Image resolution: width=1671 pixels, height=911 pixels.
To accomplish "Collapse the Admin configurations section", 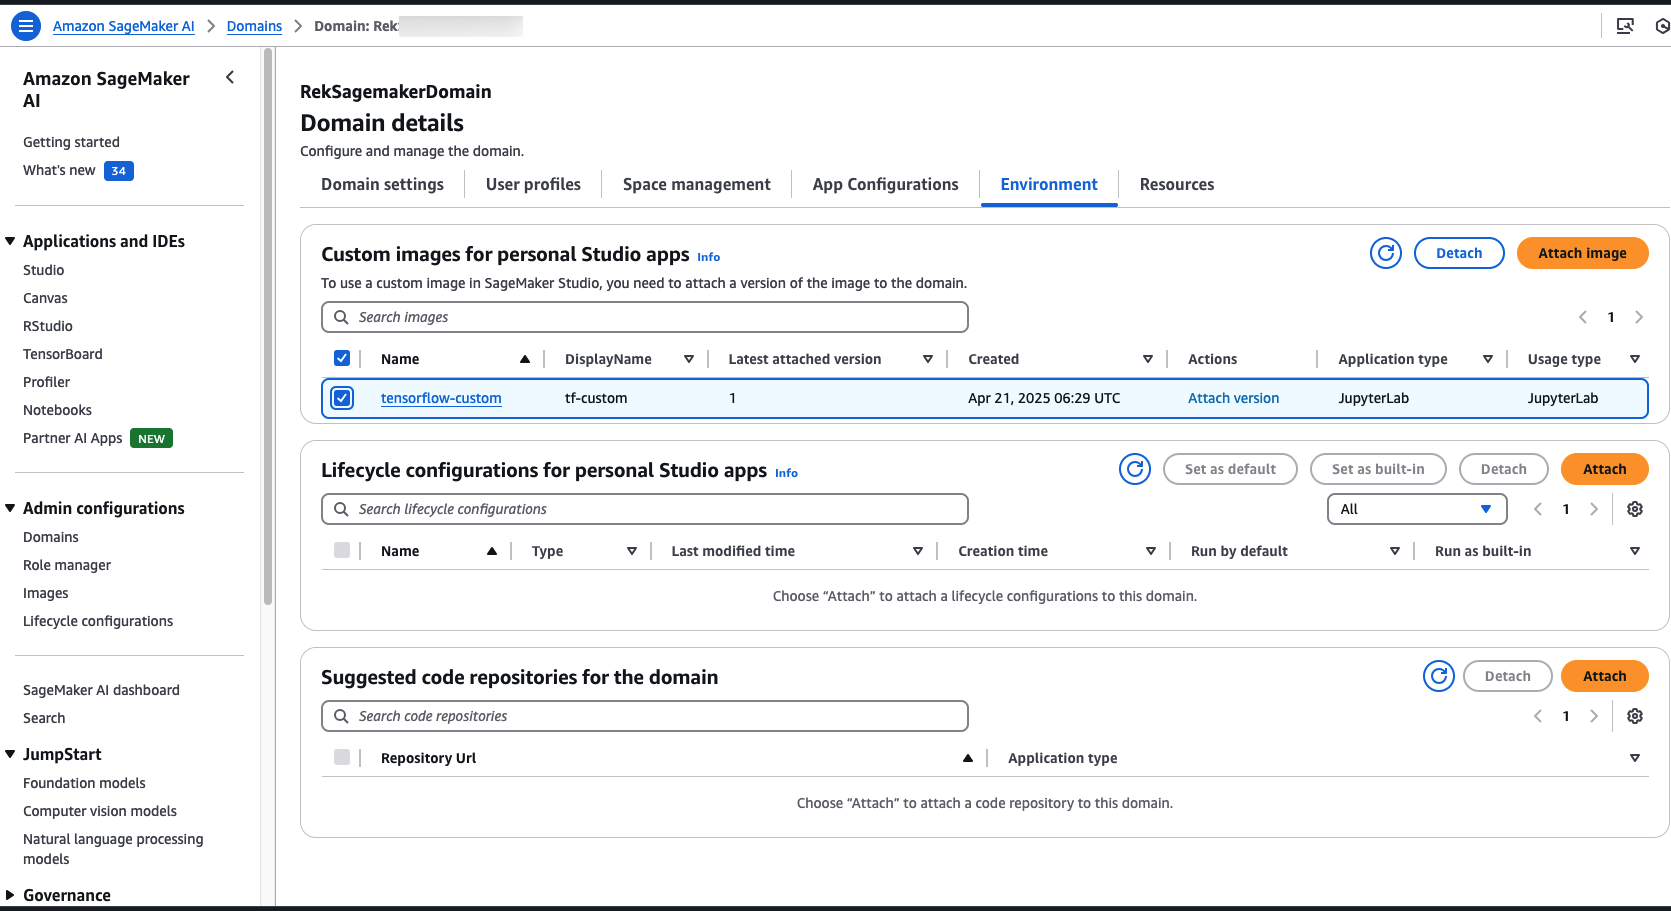I will (10, 508).
